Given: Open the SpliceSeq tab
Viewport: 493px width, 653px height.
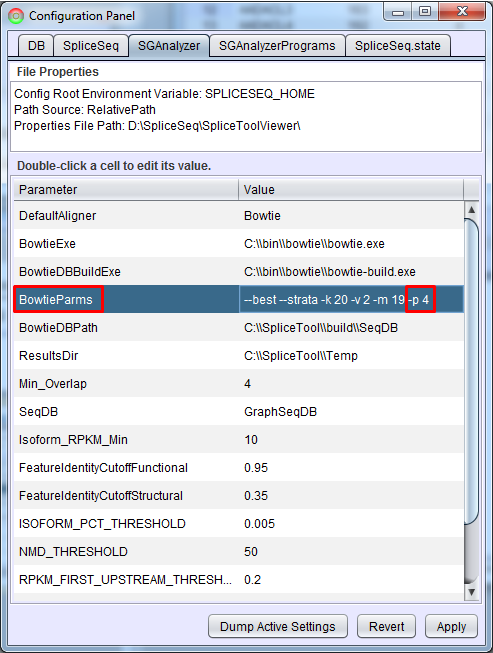Looking at the screenshot, I should click(x=91, y=45).
